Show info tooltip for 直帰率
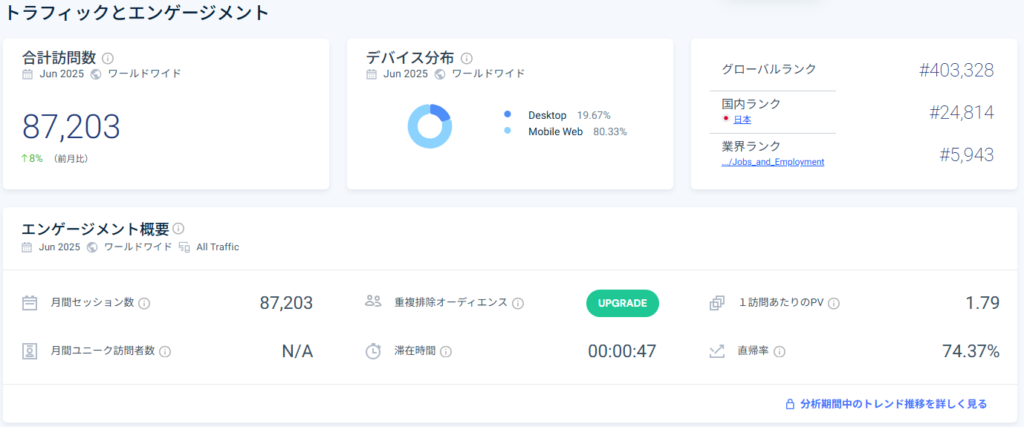1024x427 pixels. point(779,352)
